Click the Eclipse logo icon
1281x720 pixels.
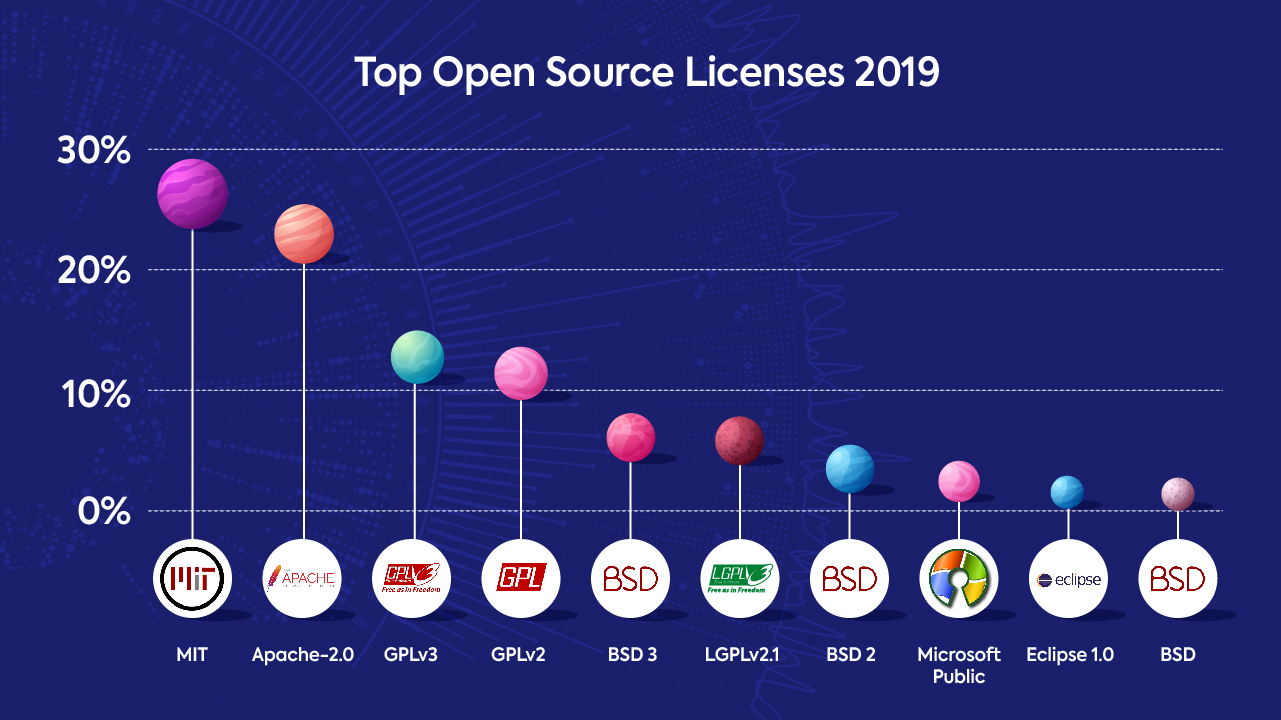[x=1068, y=578]
